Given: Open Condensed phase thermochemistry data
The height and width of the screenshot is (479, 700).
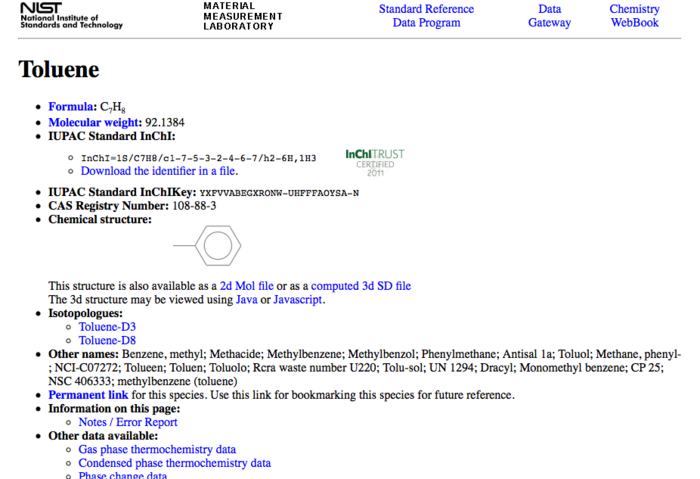Looking at the screenshot, I should pos(174,463).
